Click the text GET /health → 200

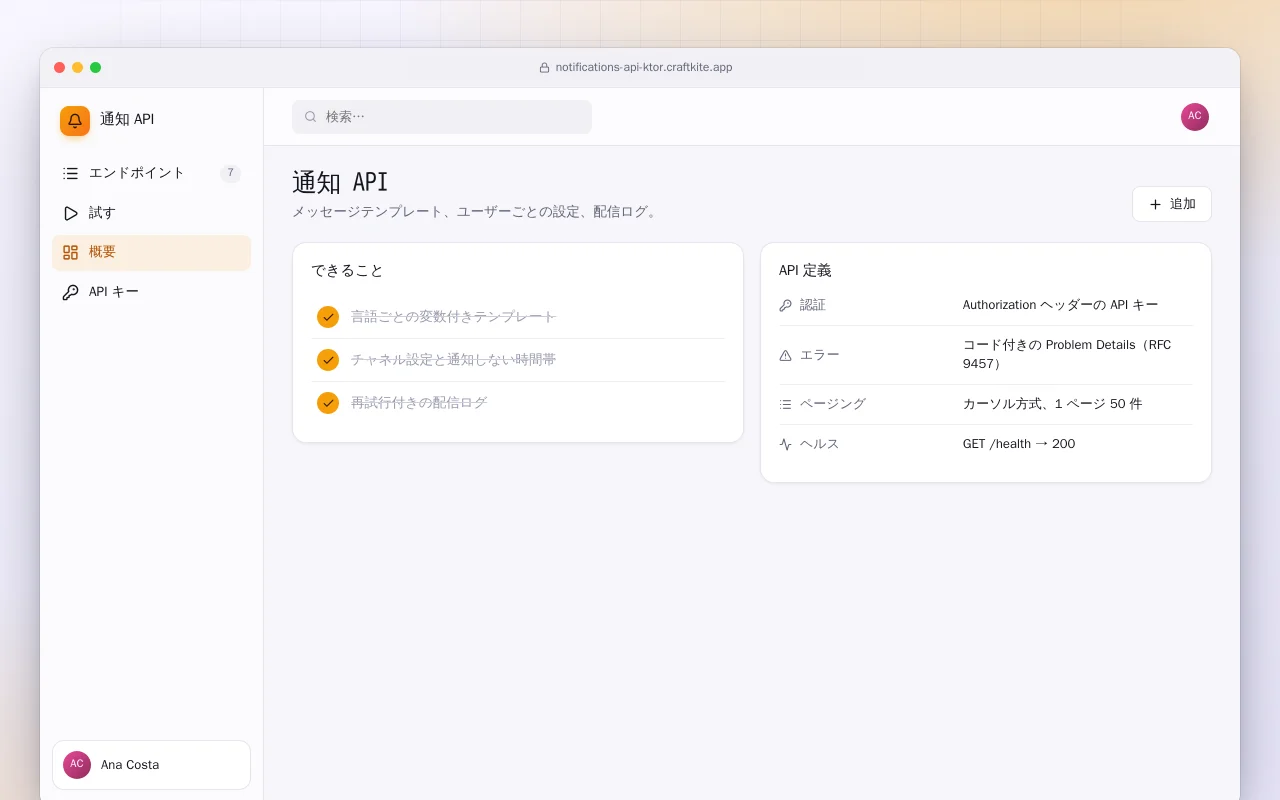click(1019, 444)
